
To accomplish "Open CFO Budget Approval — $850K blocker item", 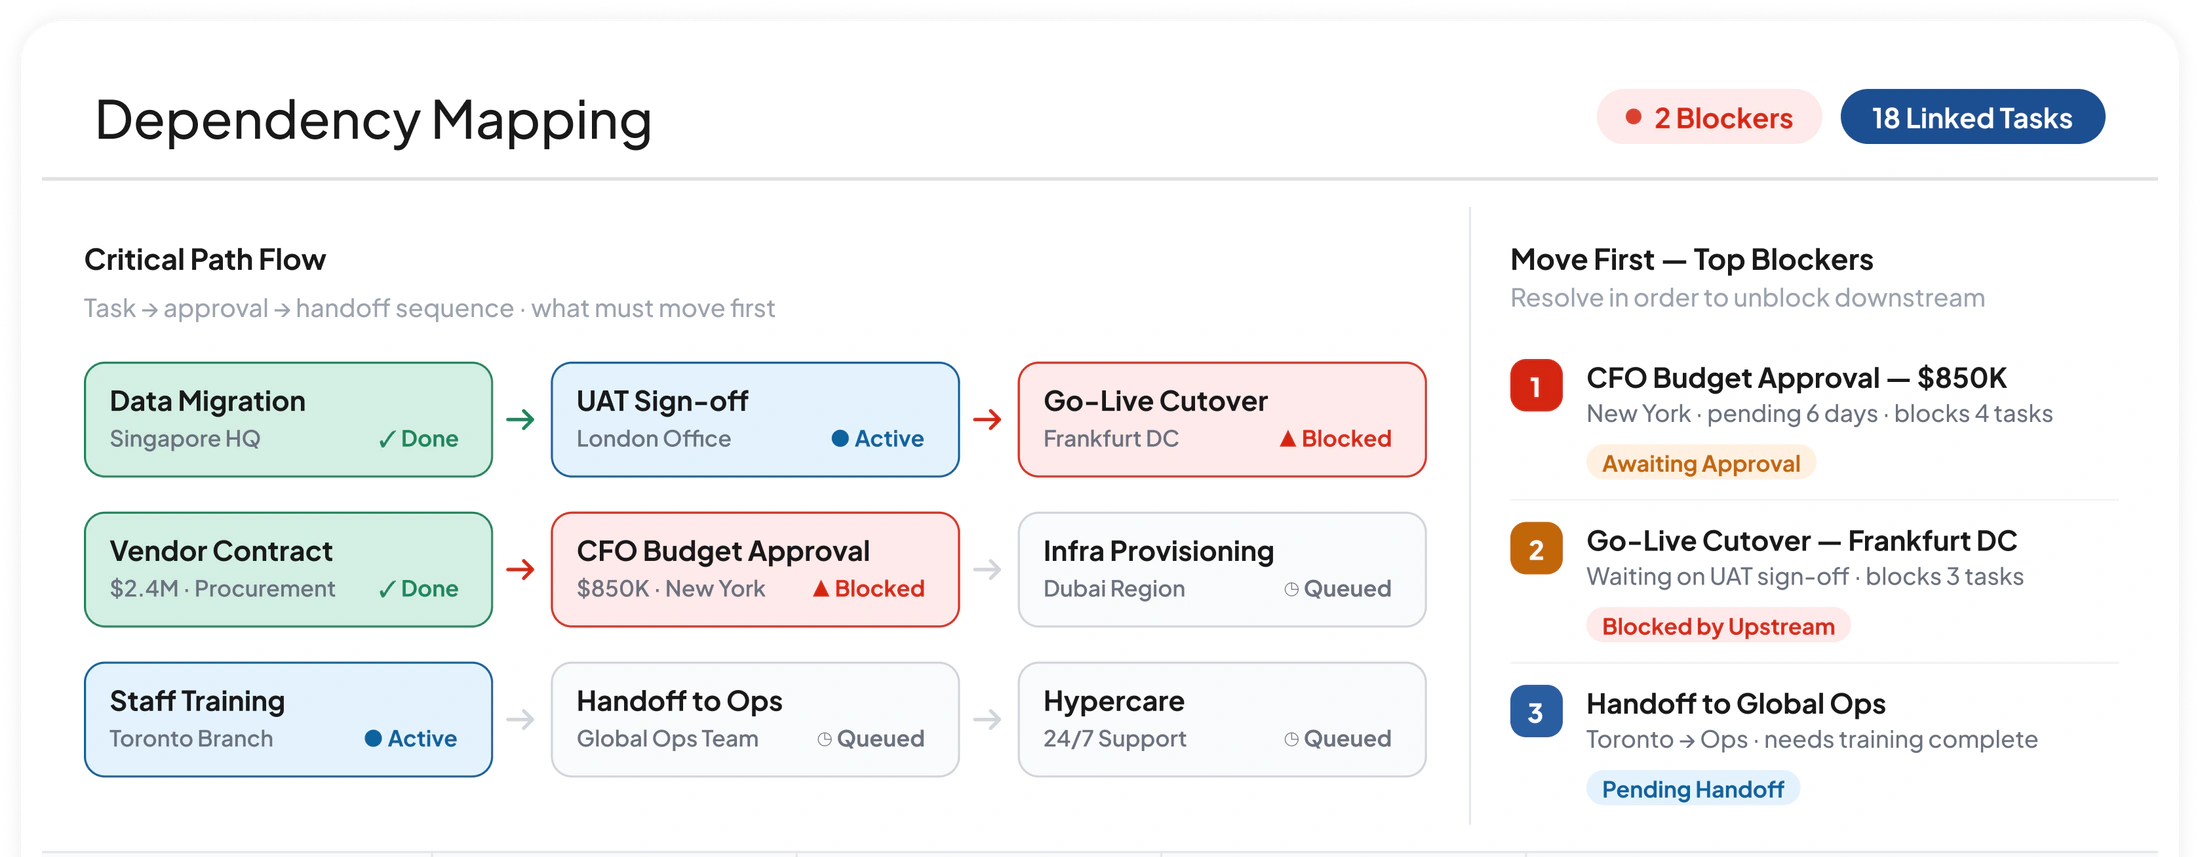I will pos(1813,420).
